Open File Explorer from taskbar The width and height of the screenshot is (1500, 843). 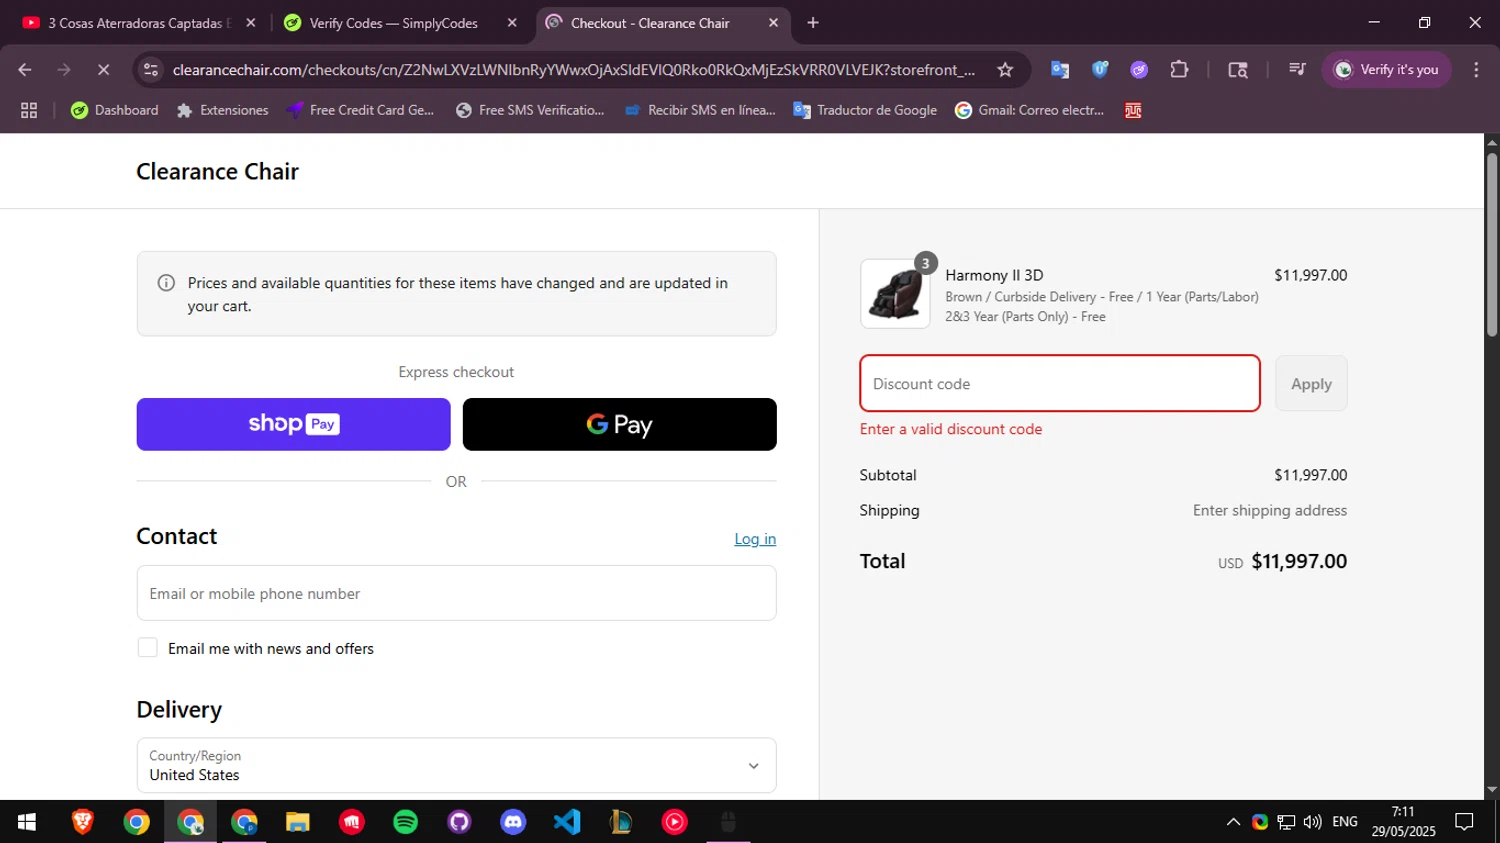point(298,822)
